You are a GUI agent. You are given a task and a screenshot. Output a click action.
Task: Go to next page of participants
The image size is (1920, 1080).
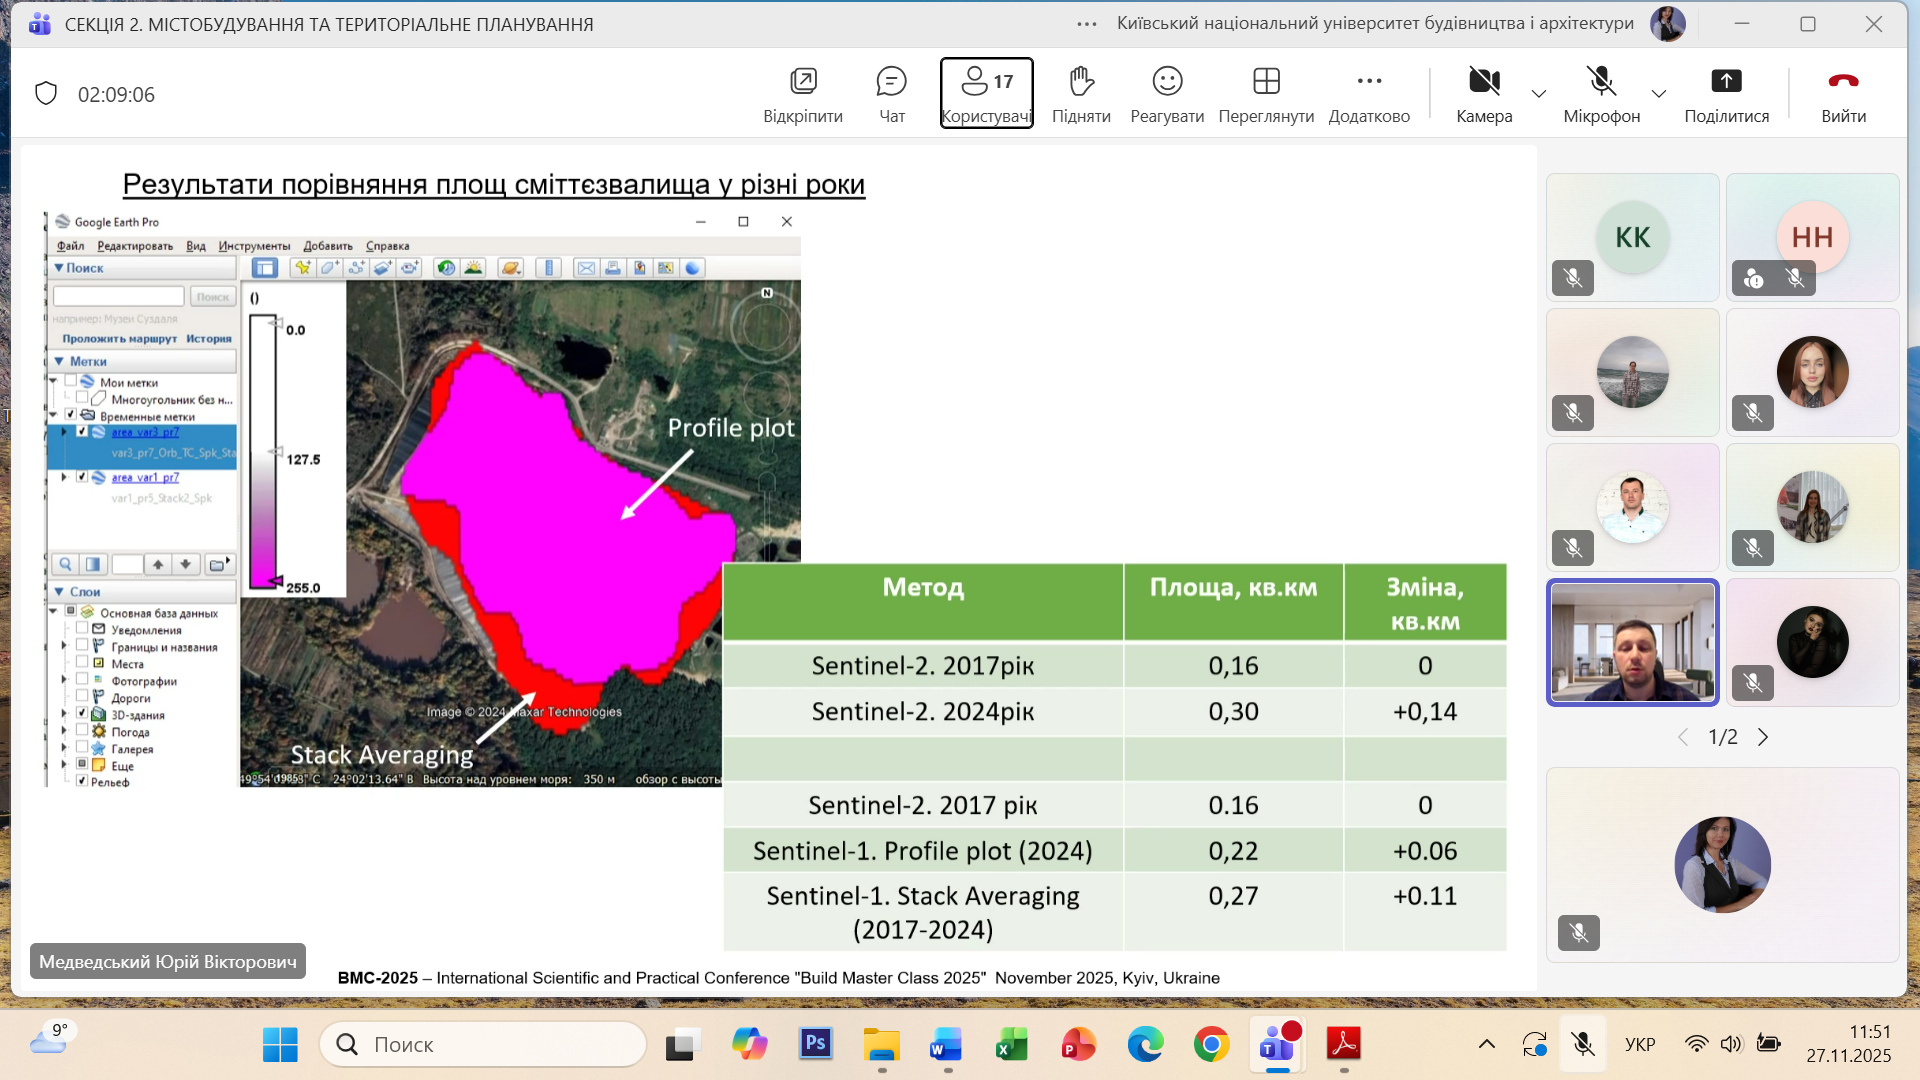(x=1763, y=737)
